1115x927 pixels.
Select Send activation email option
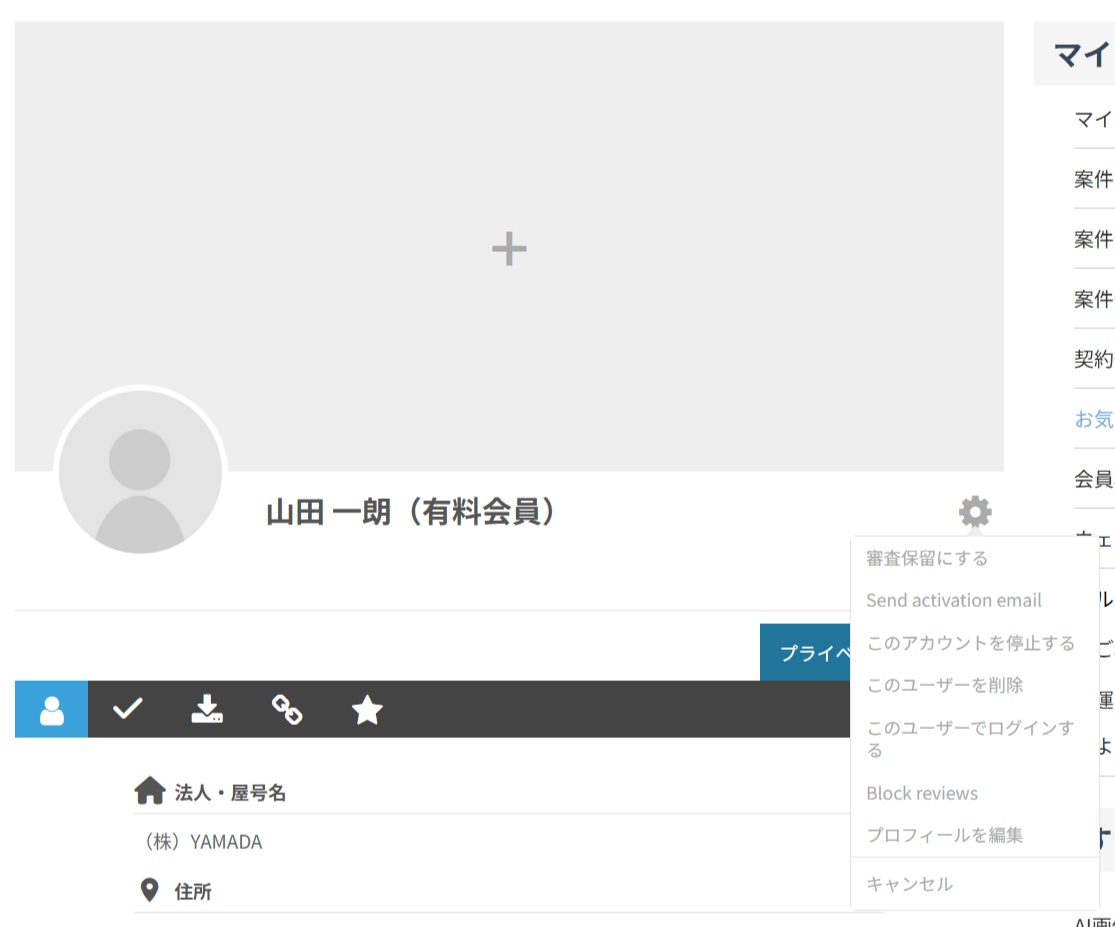[x=953, y=600]
